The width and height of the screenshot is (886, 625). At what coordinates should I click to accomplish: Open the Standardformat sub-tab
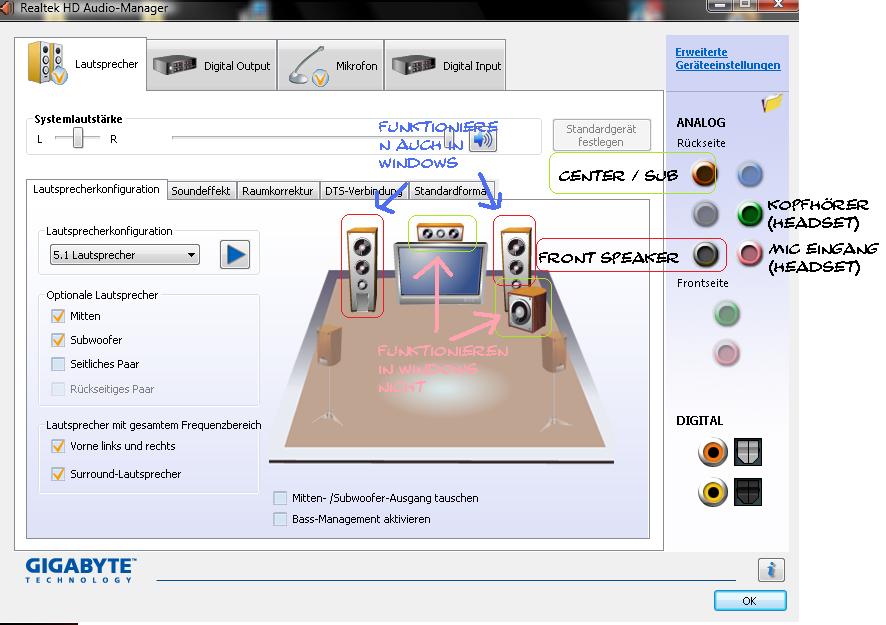point(450,191)
